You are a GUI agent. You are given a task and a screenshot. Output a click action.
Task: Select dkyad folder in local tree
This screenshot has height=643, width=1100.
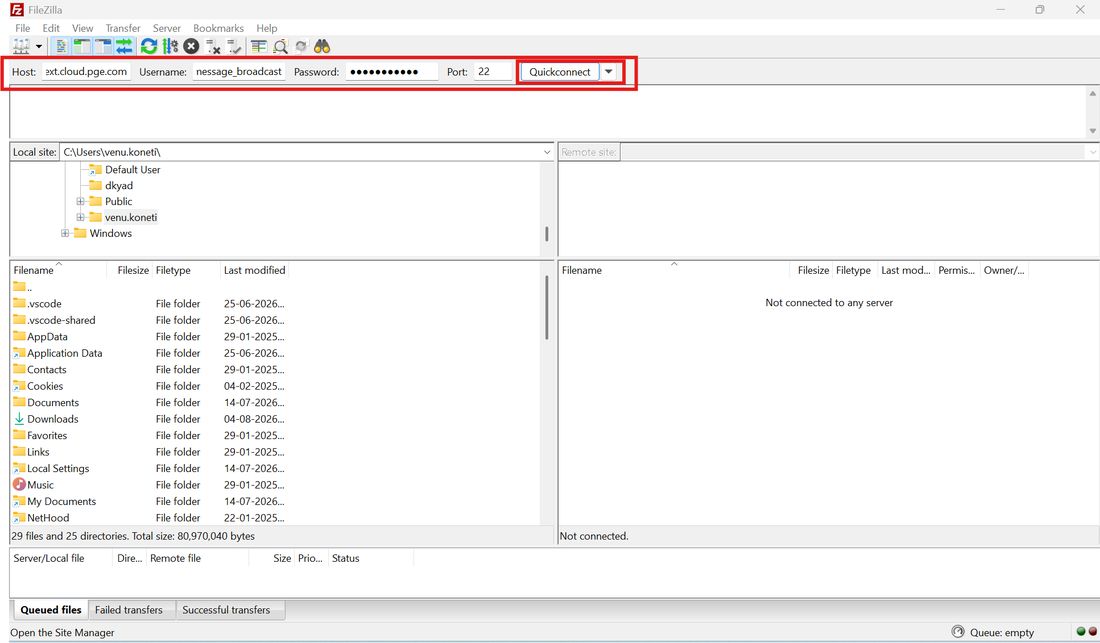pos(119,186)
